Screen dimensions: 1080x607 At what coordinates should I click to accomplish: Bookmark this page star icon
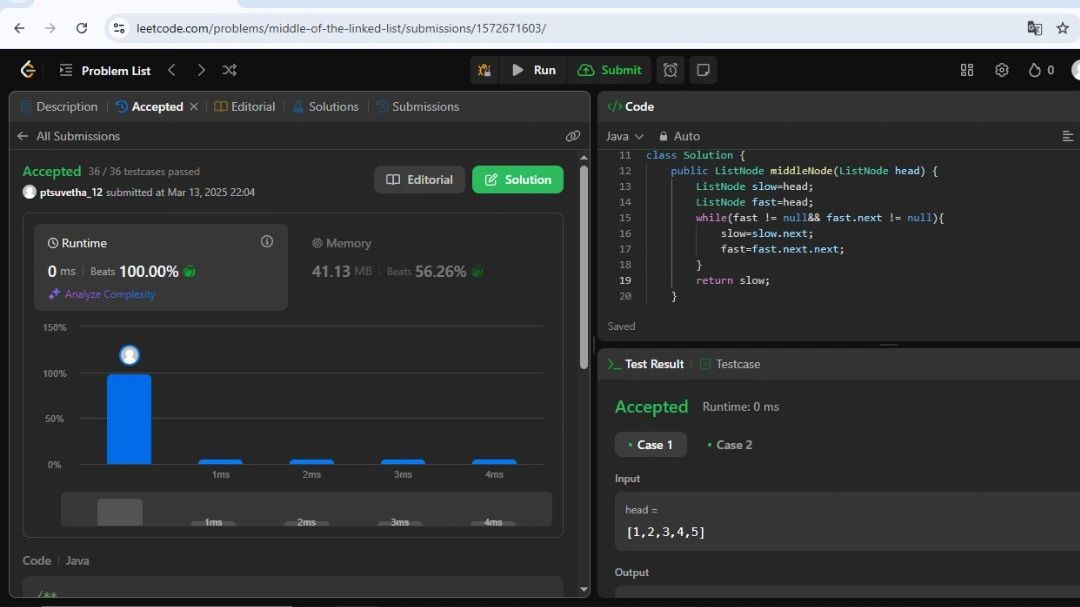(1063, 28)
